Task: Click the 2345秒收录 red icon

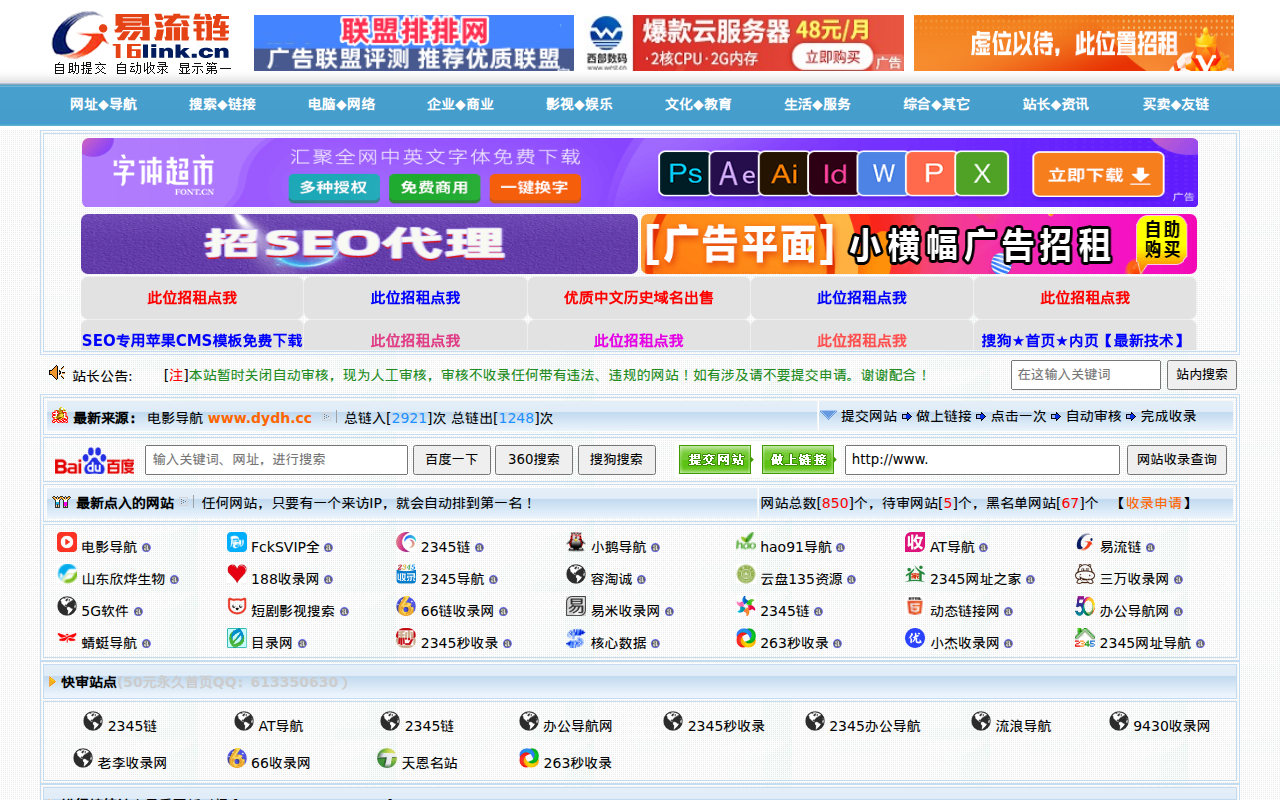Action: pyautogui.click(x=406, y=639)
